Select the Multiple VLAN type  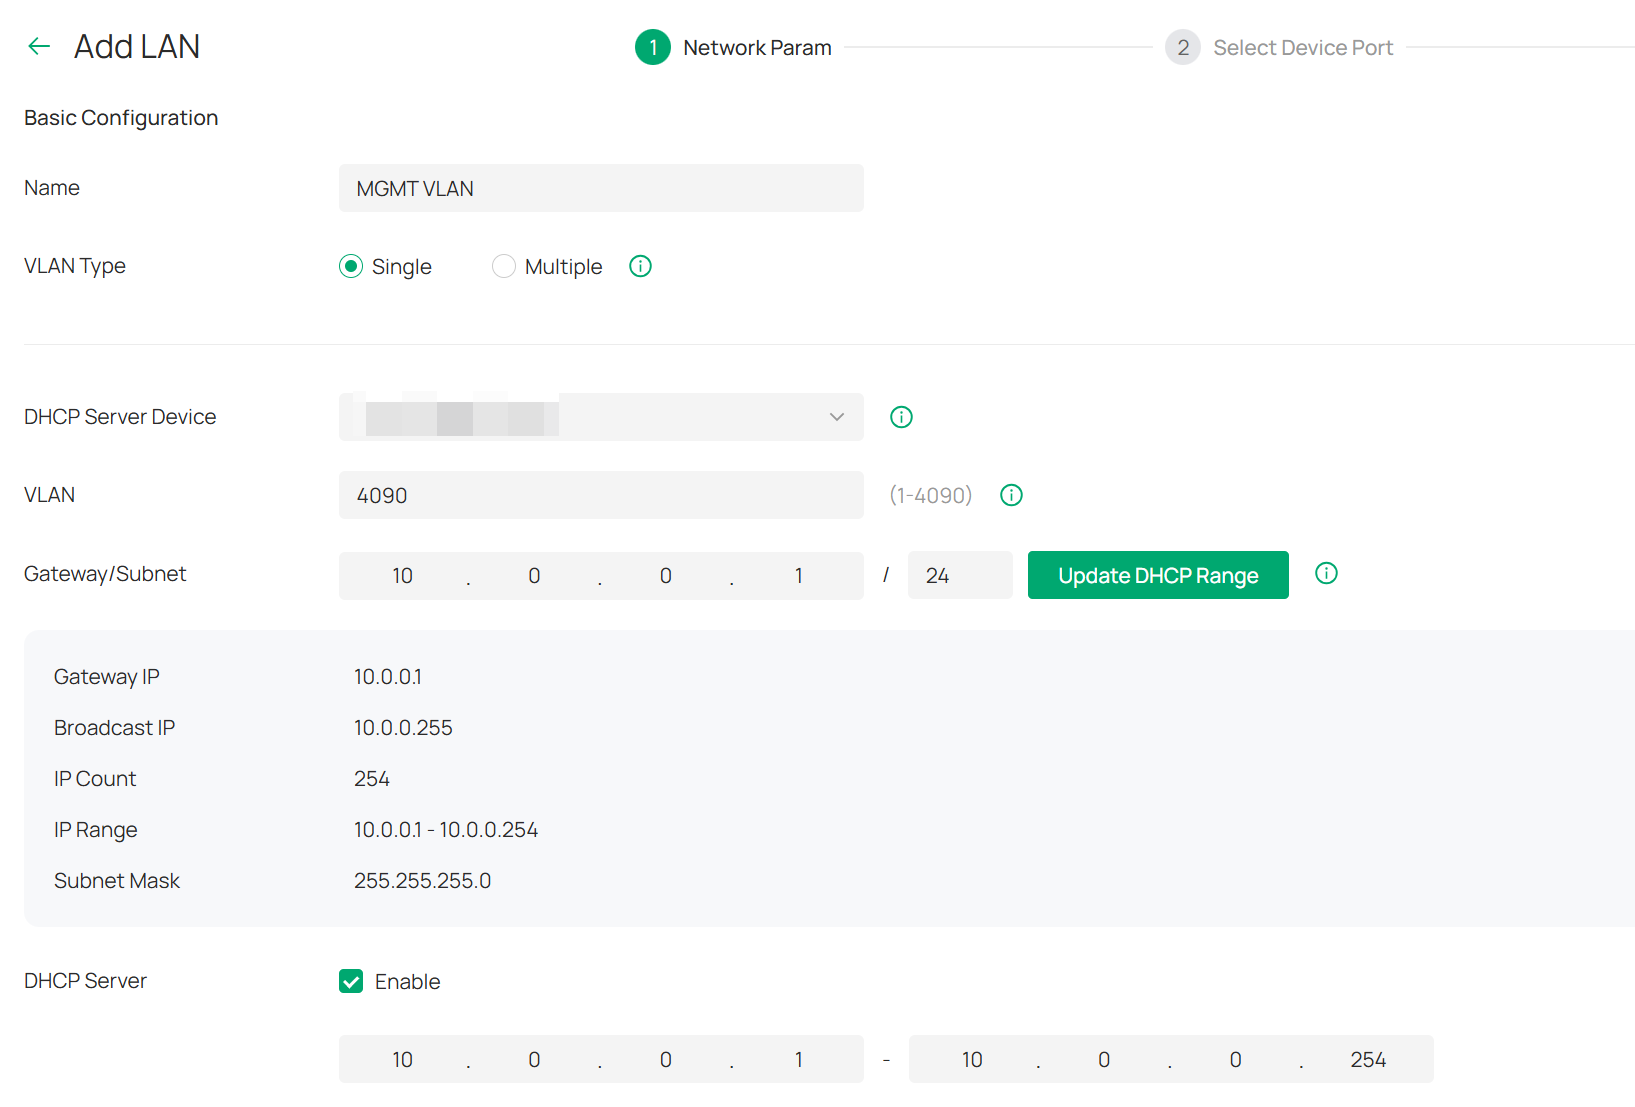coord(504,266)
